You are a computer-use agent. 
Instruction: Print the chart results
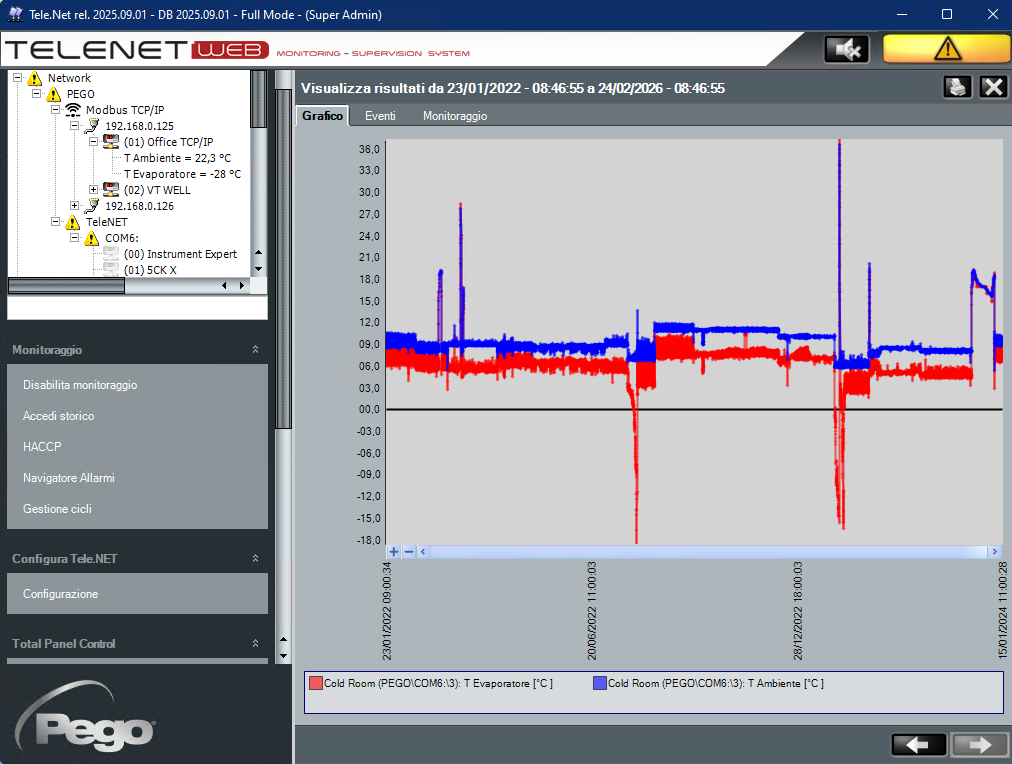click(x=957, y=87)
